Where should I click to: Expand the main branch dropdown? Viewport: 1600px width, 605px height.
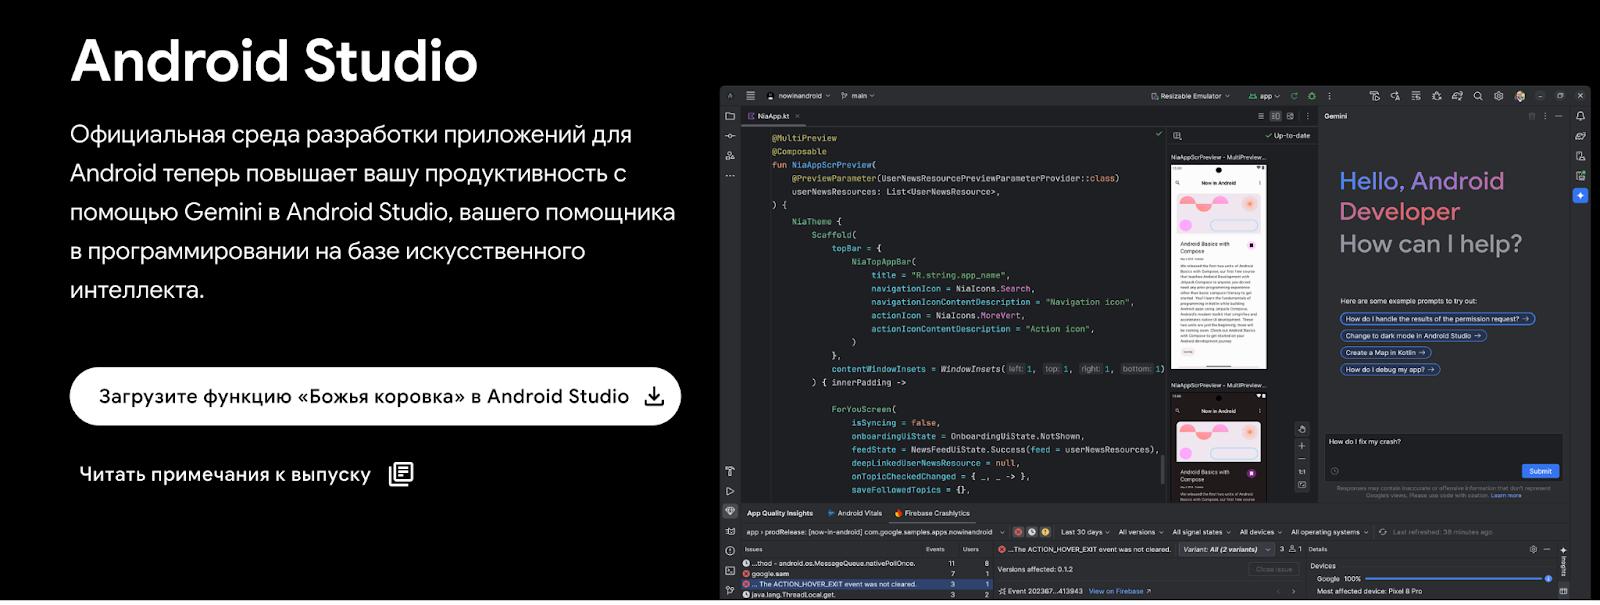858,96
